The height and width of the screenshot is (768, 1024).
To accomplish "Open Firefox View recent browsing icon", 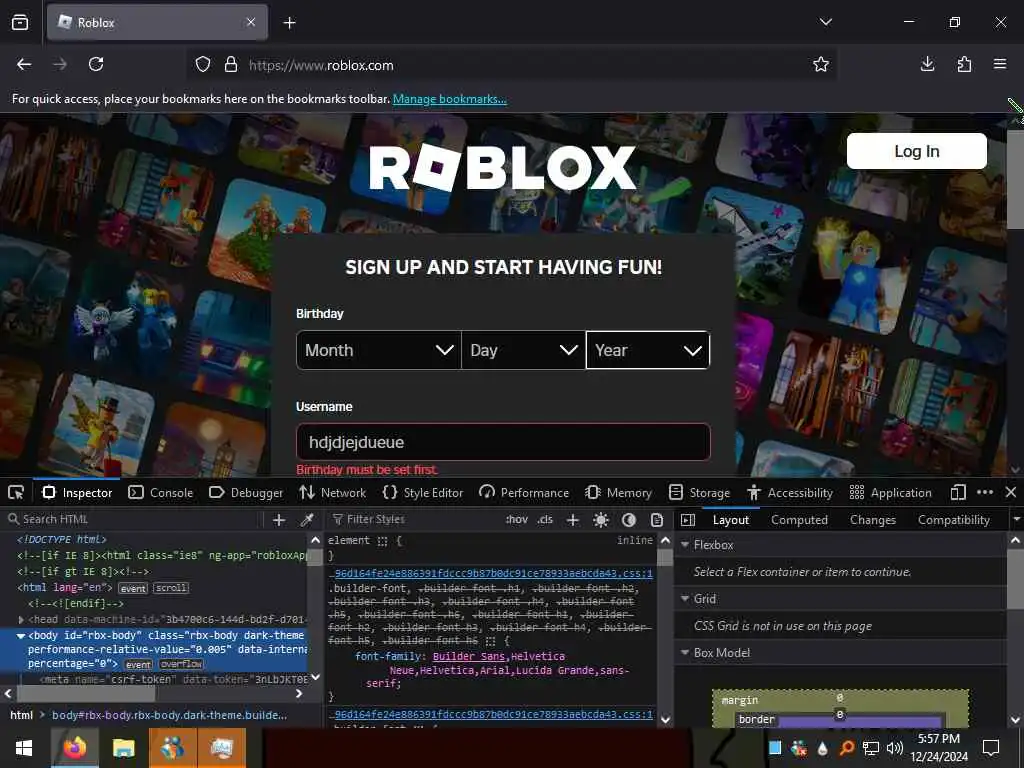I will [x=20, y=23].
